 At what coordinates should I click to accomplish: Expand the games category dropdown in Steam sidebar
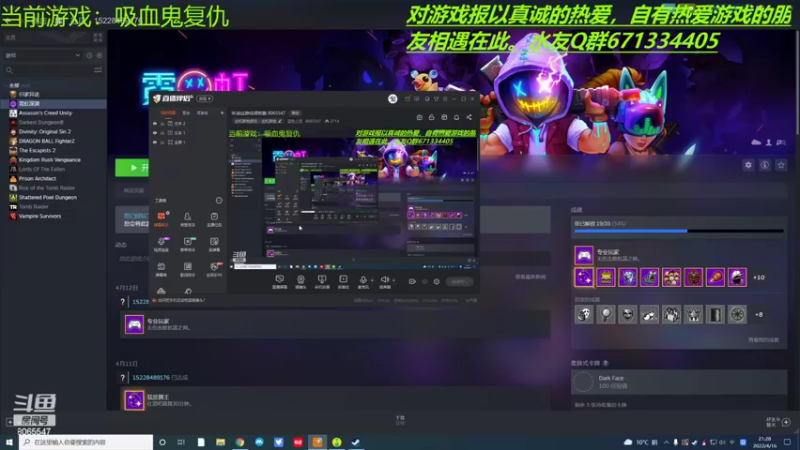(x=78, y=55)
